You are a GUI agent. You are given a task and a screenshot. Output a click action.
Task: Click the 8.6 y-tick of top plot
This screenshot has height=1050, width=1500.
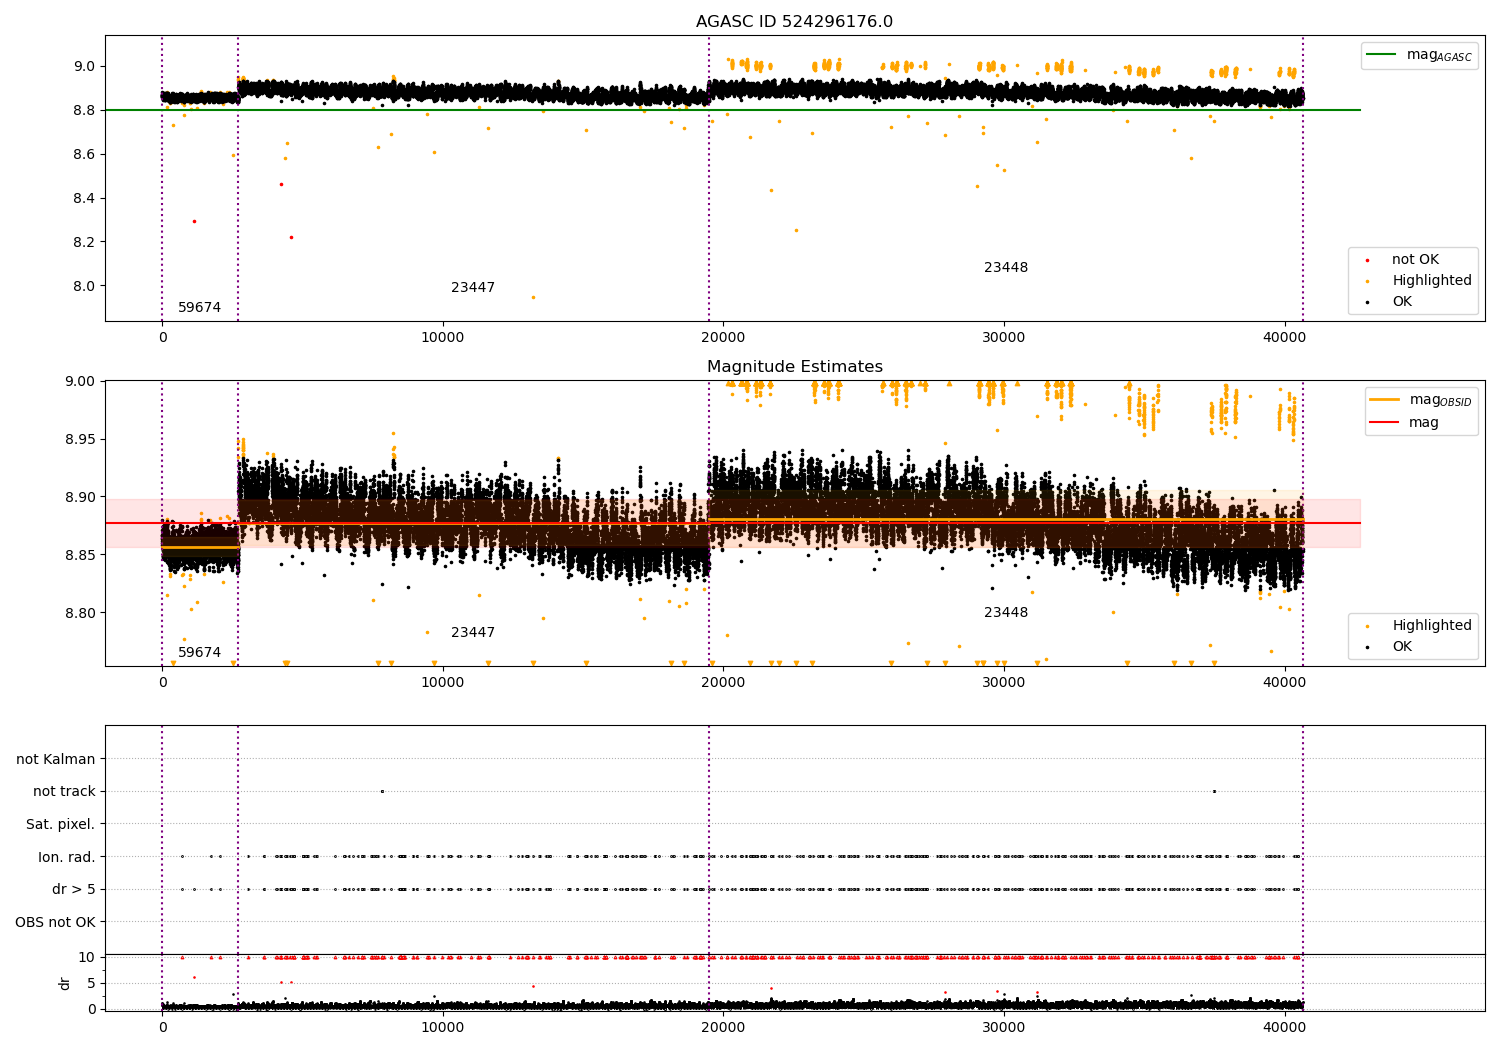coord(84,154)
